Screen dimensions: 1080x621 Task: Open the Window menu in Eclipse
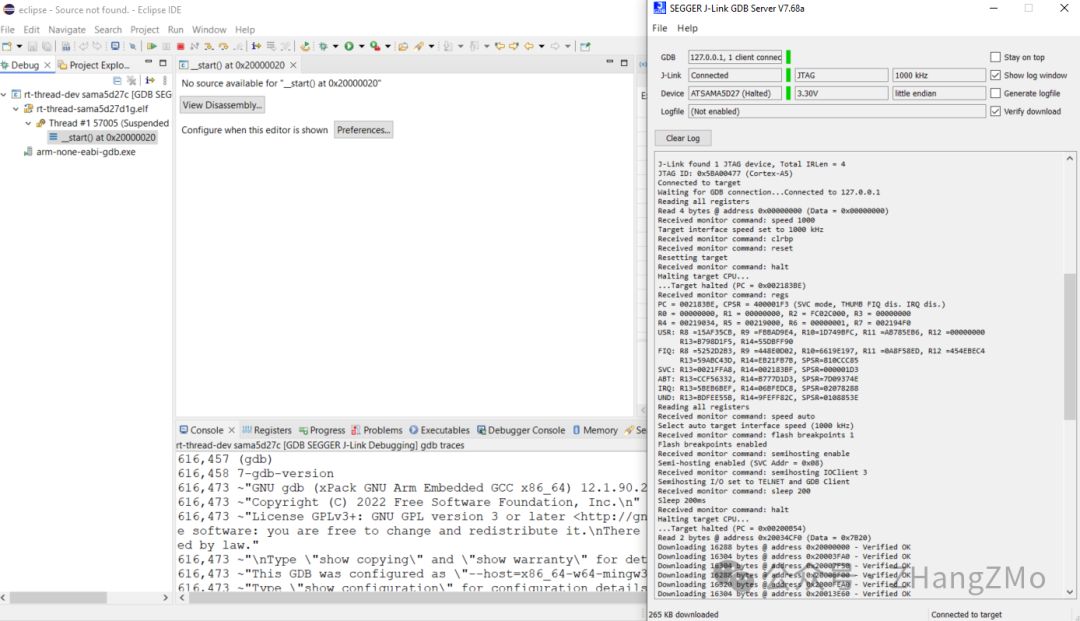point(209,30)
